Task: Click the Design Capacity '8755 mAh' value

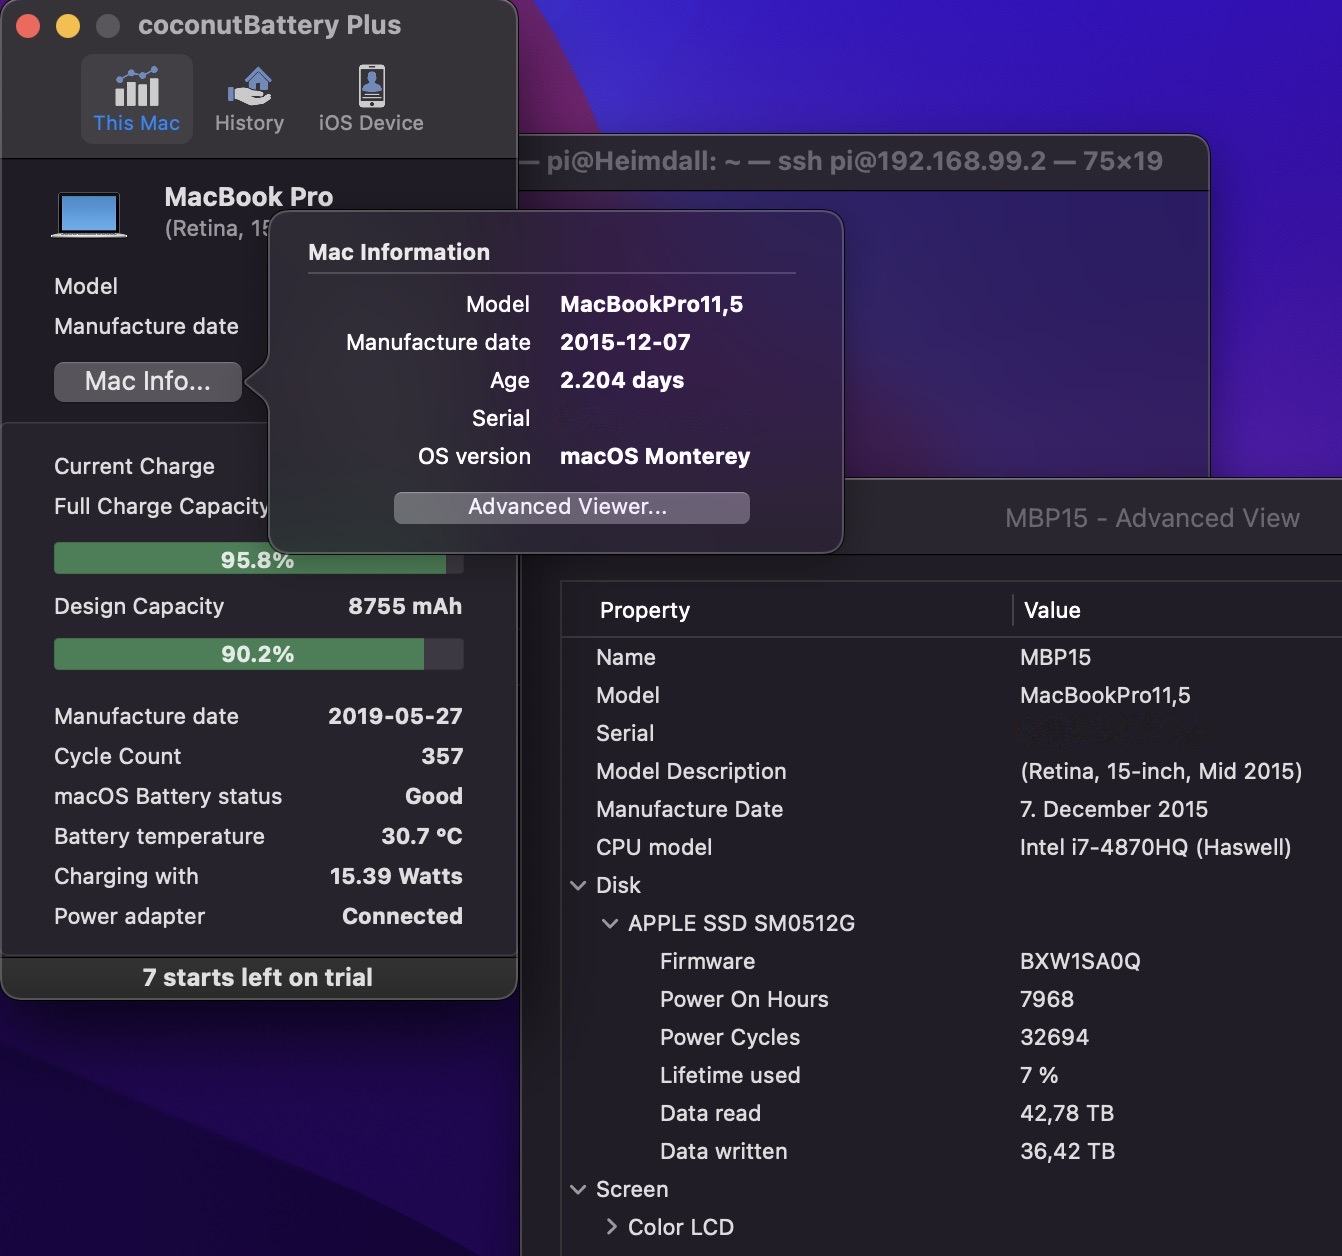Action: tap(405, 606)
